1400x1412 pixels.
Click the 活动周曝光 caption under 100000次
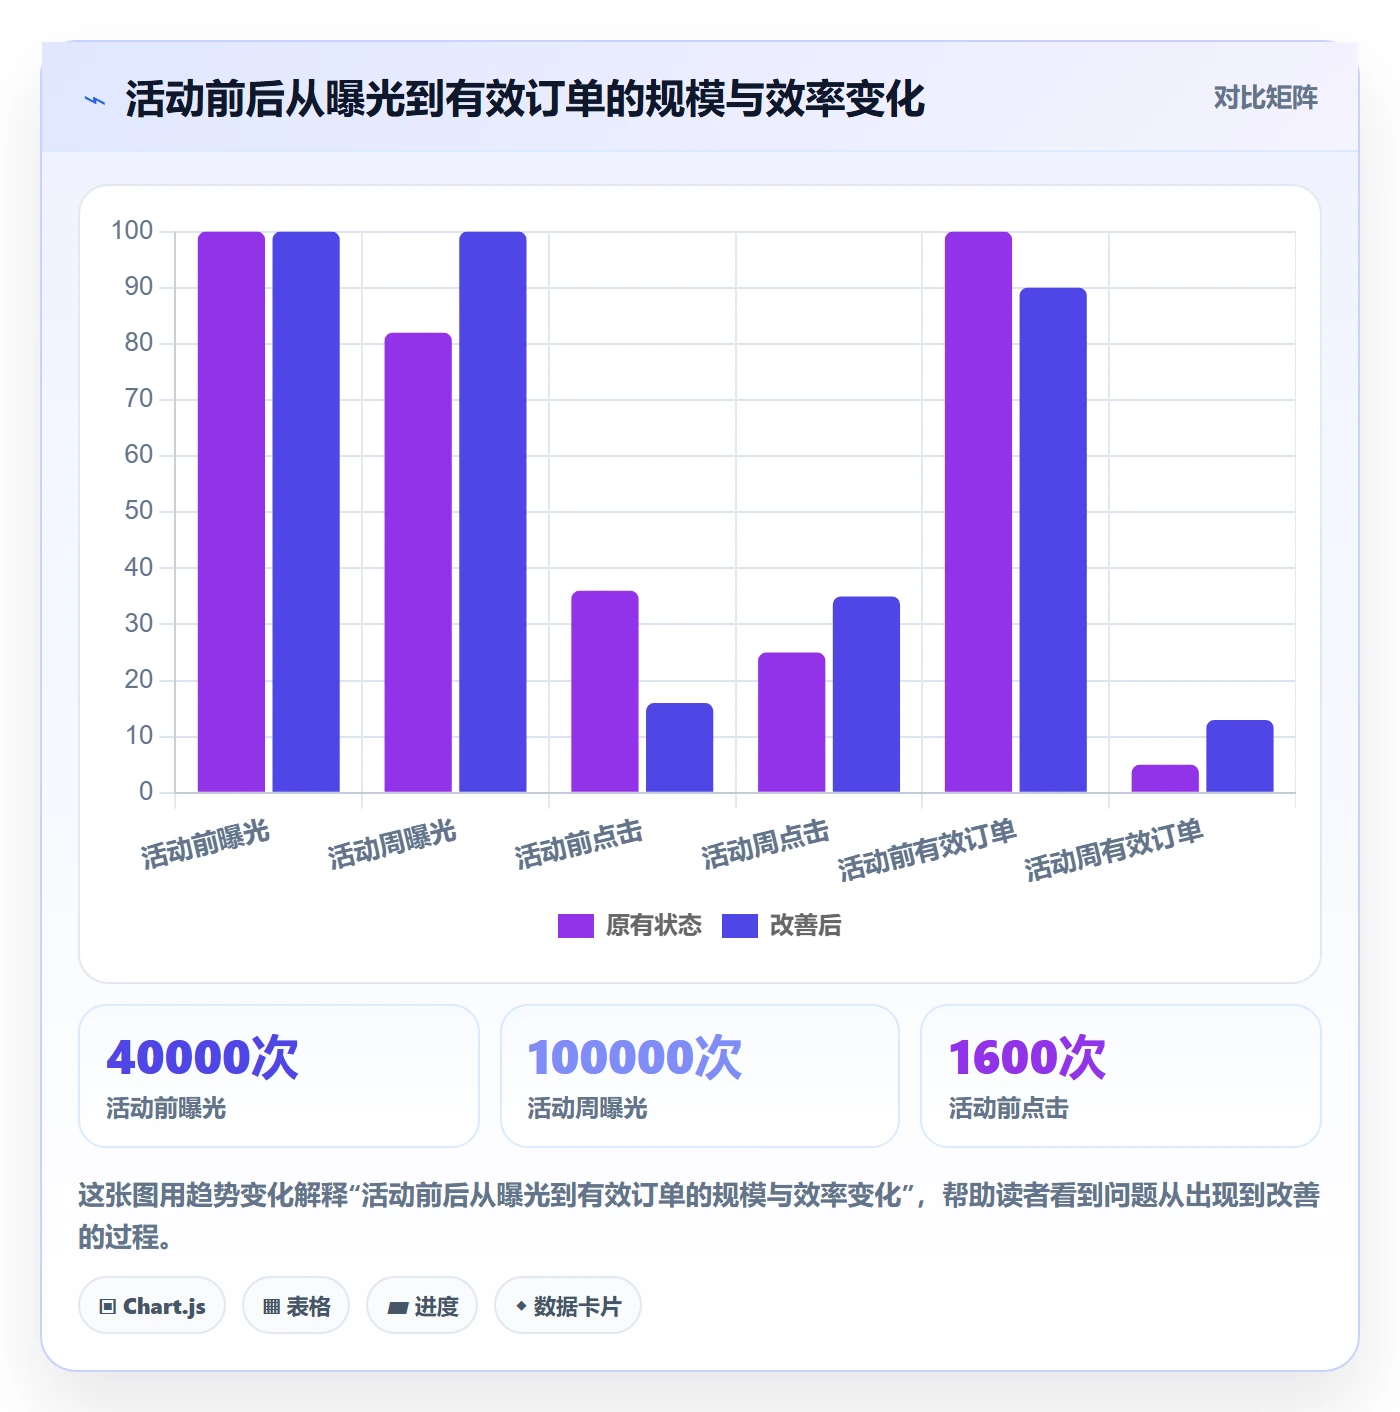pyautogui.click(x=587, y=1108)
